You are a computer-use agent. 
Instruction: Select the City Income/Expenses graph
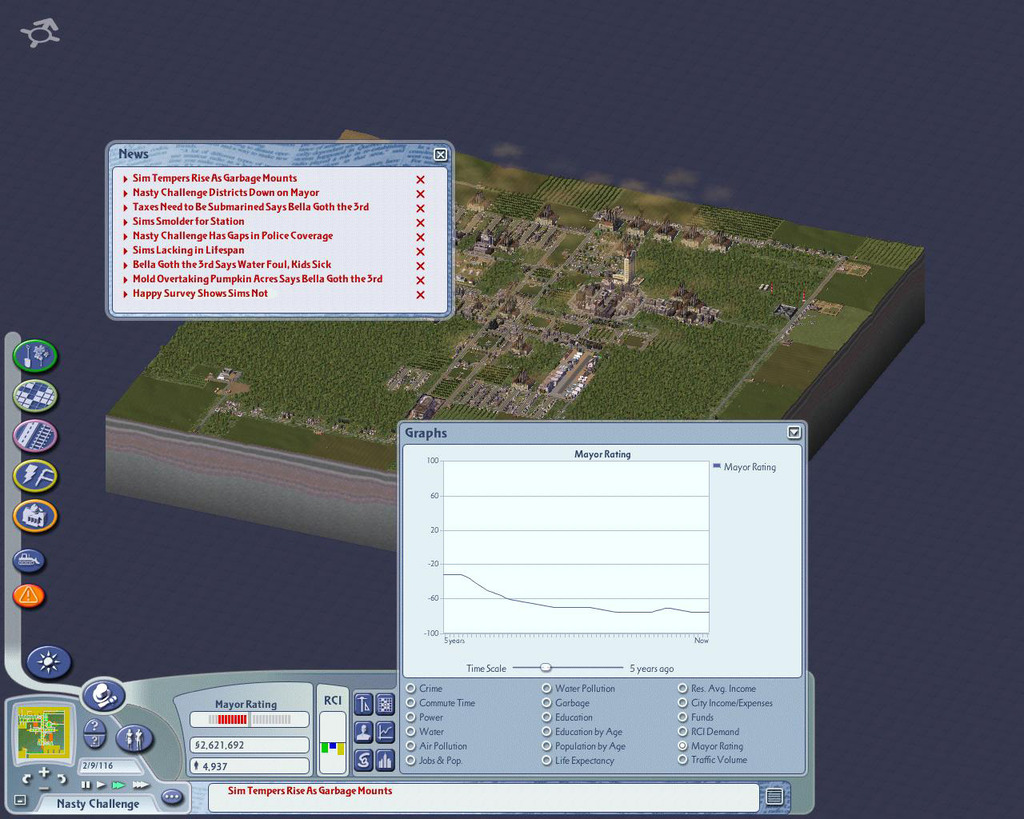[682, 703]
